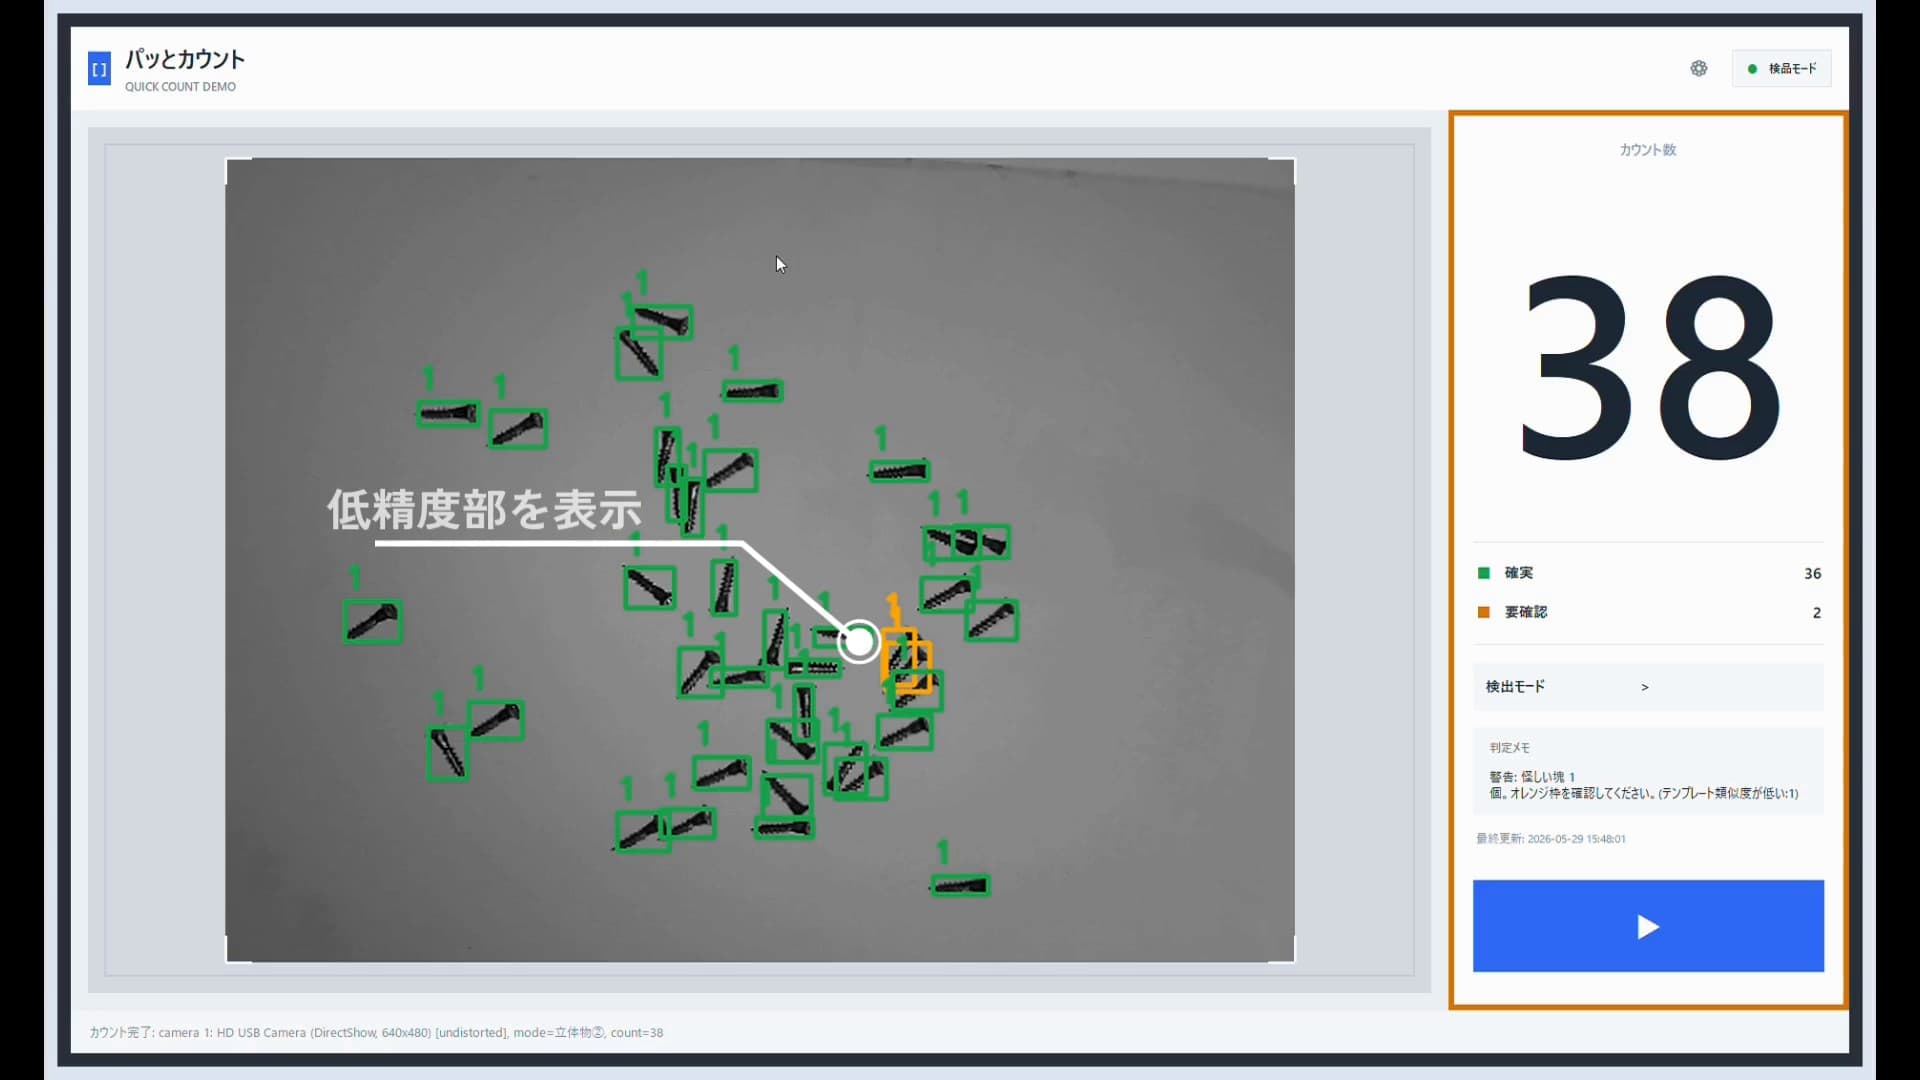Click the QUICK COUNT DEMO subtitle
The height and width of the screenshot is (1080, 1920).
(181, 87)
